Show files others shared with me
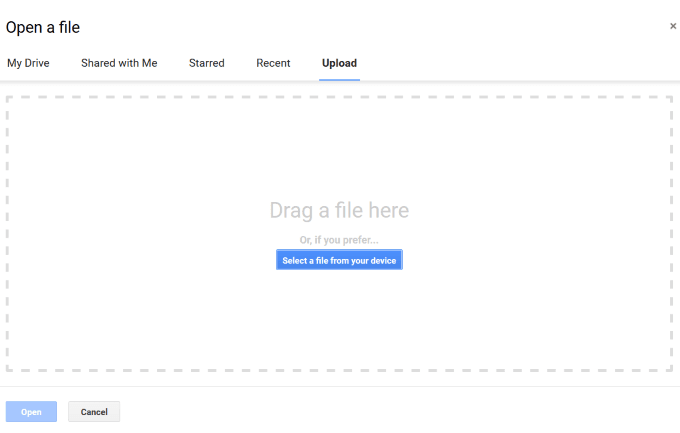 click(x=119, y=63)
